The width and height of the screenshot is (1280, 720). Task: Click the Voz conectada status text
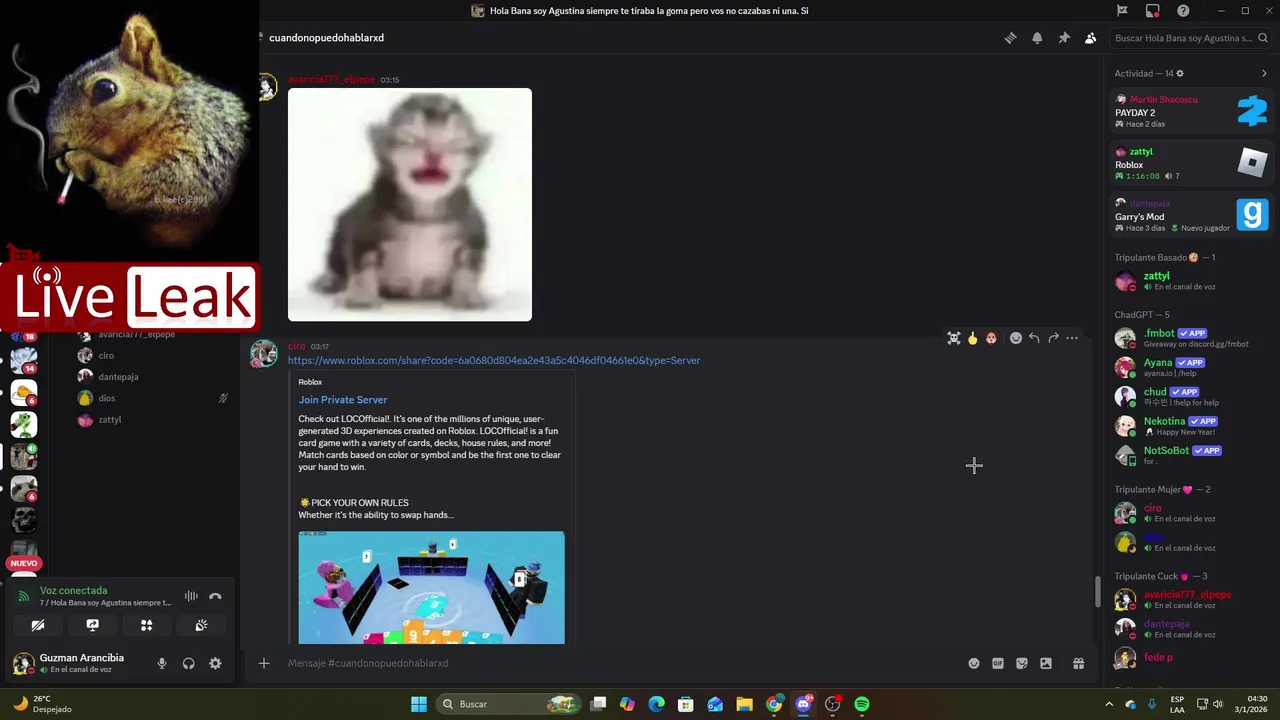(x=73, y=591)
